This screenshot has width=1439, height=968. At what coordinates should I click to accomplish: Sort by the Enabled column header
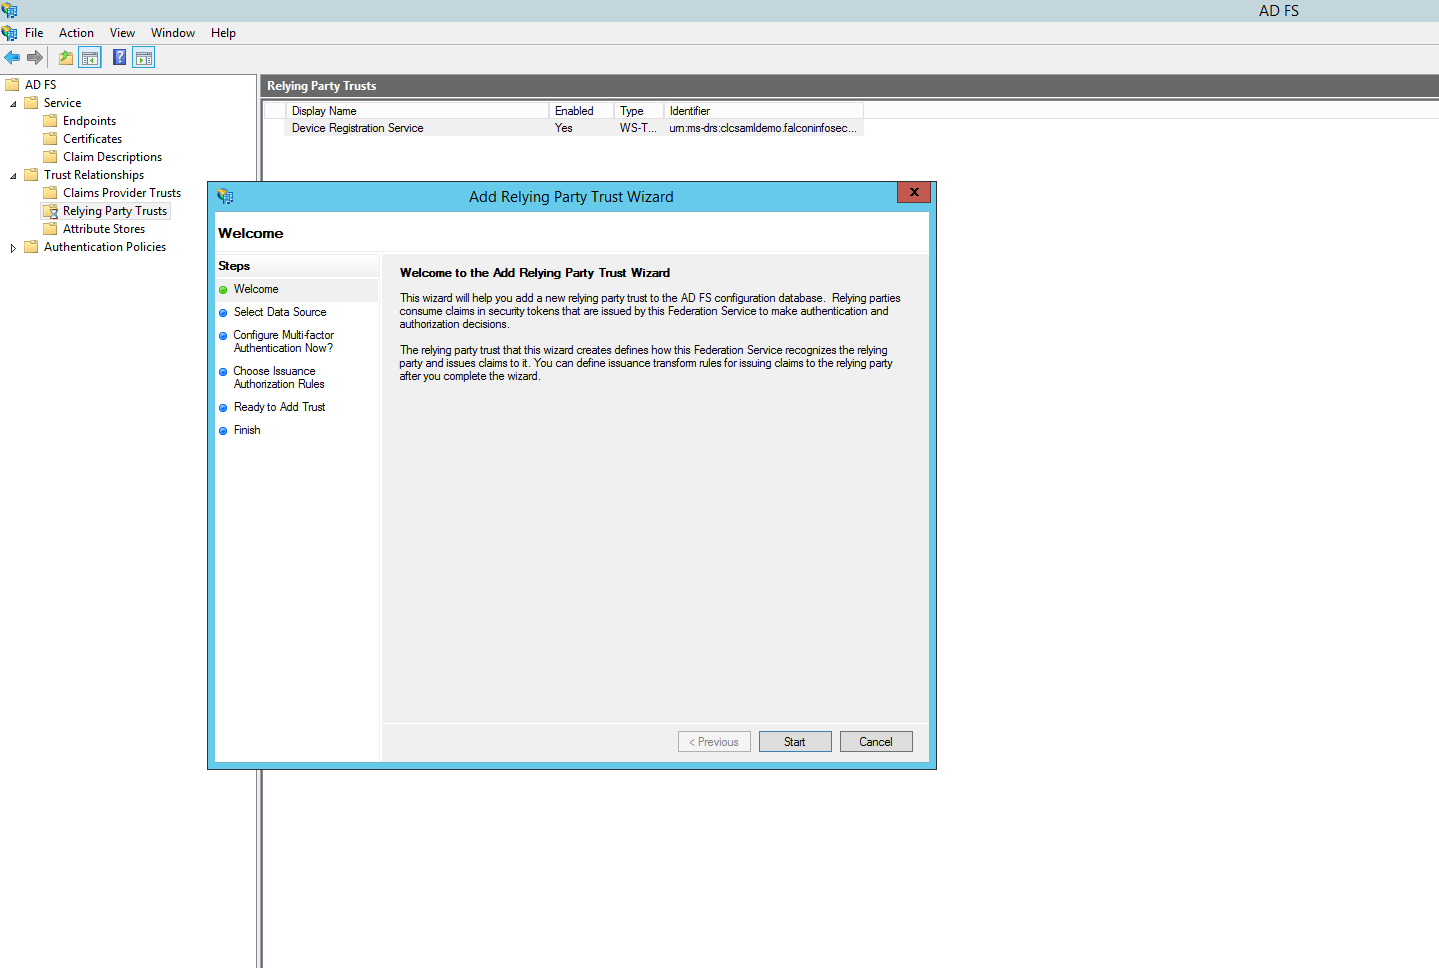coord(581,111)
